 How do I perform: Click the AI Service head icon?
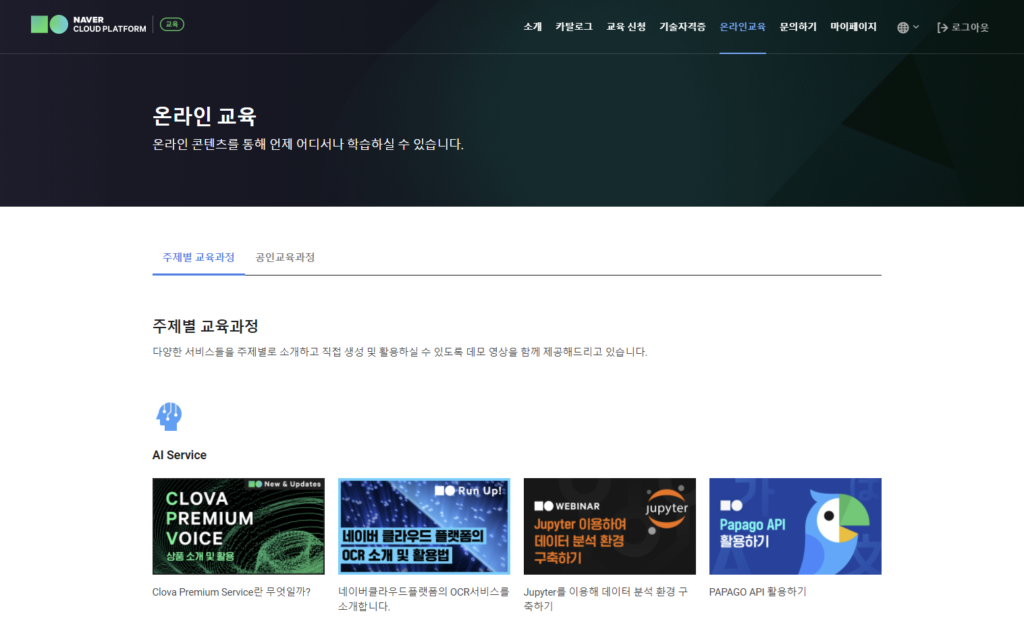point(168,416)
